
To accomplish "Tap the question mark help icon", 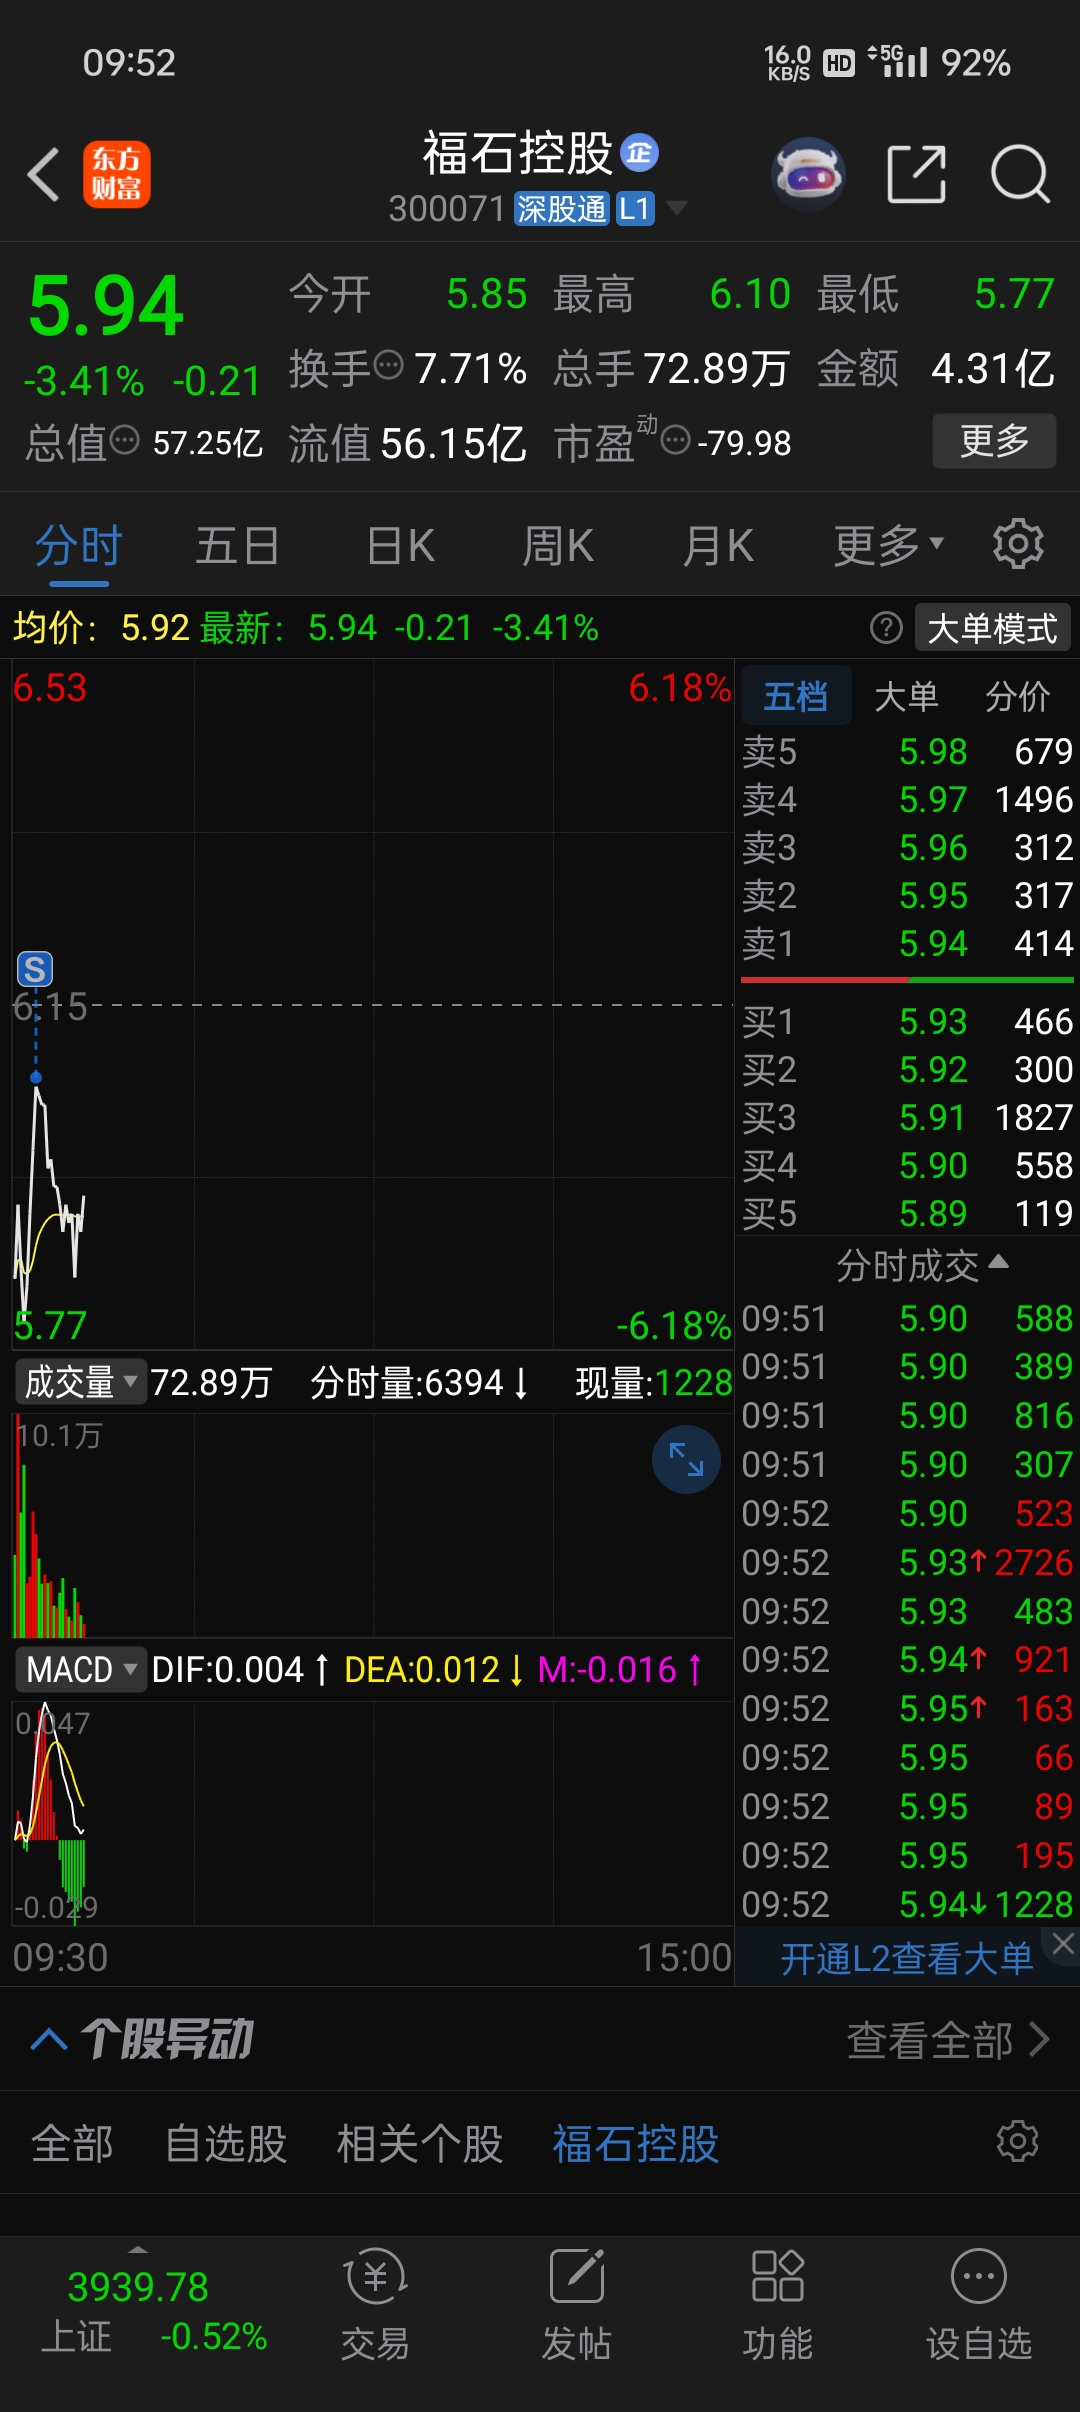I will tap(886, 628).
